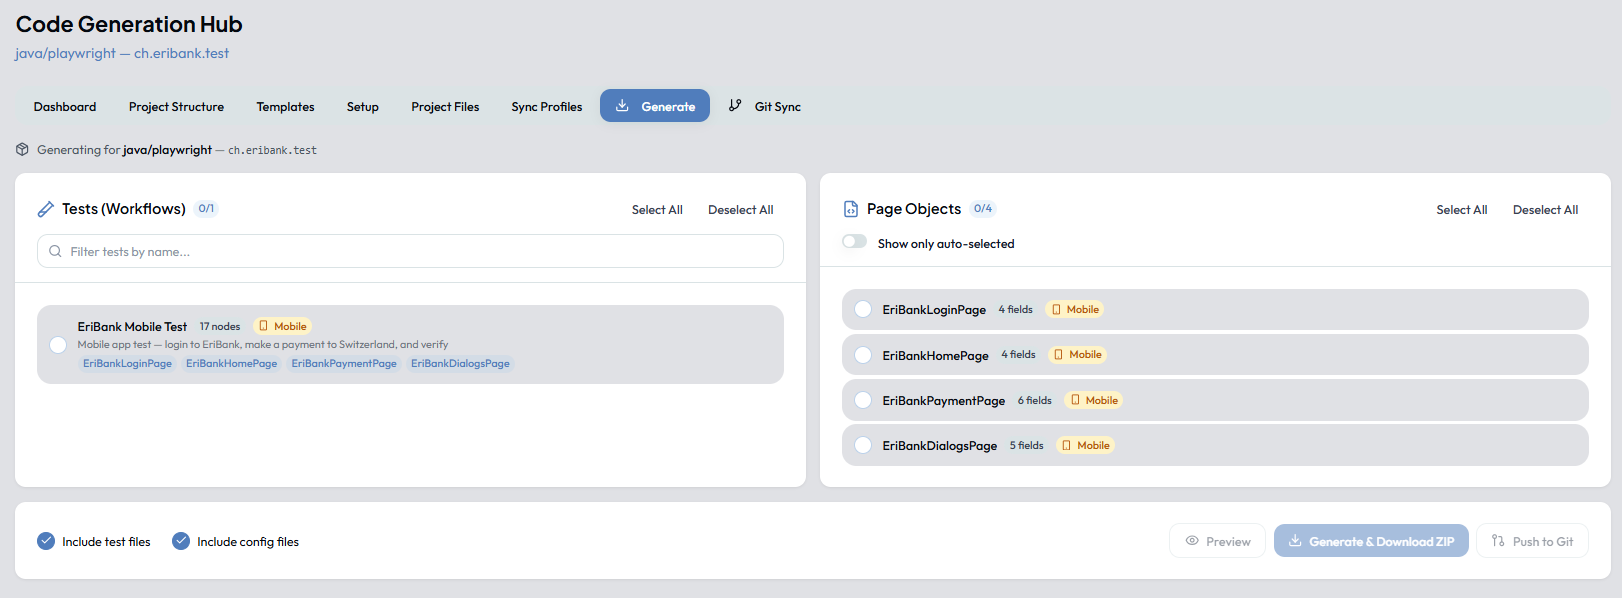Screen dimensions: 1622x598
Task: Click the Code Generation Hub heading
Action: point(129,24)
